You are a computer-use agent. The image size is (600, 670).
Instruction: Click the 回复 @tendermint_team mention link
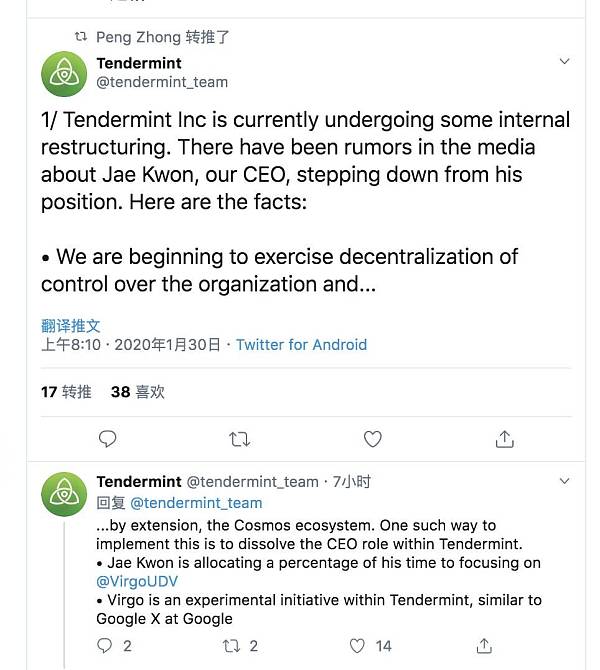click(x=196, y=503)
